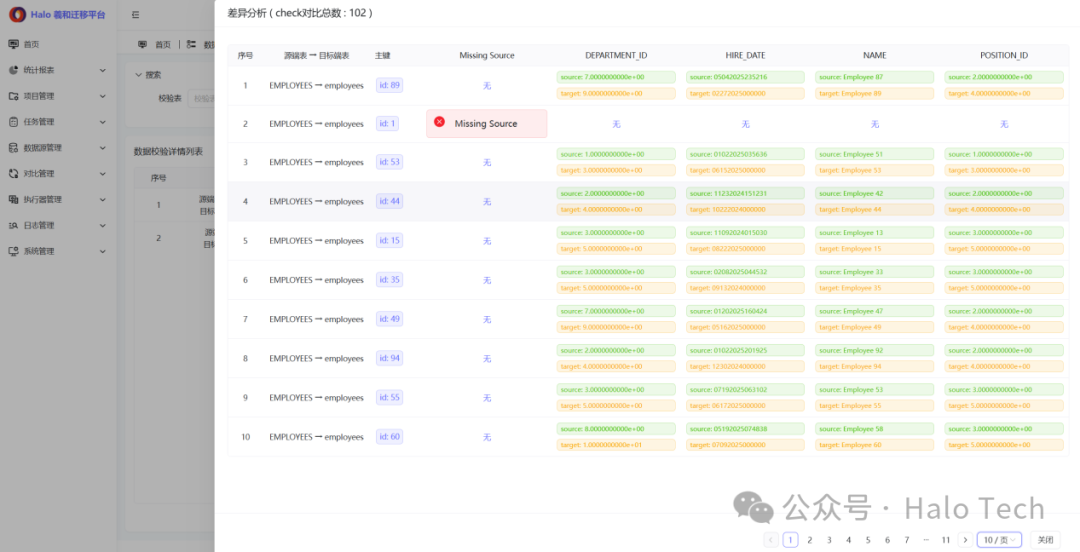Viewport: 1080px width, 552px height.
Task: Click 'source: 05042025235216' HIRE_DATE cell
Action: [745, 77]
